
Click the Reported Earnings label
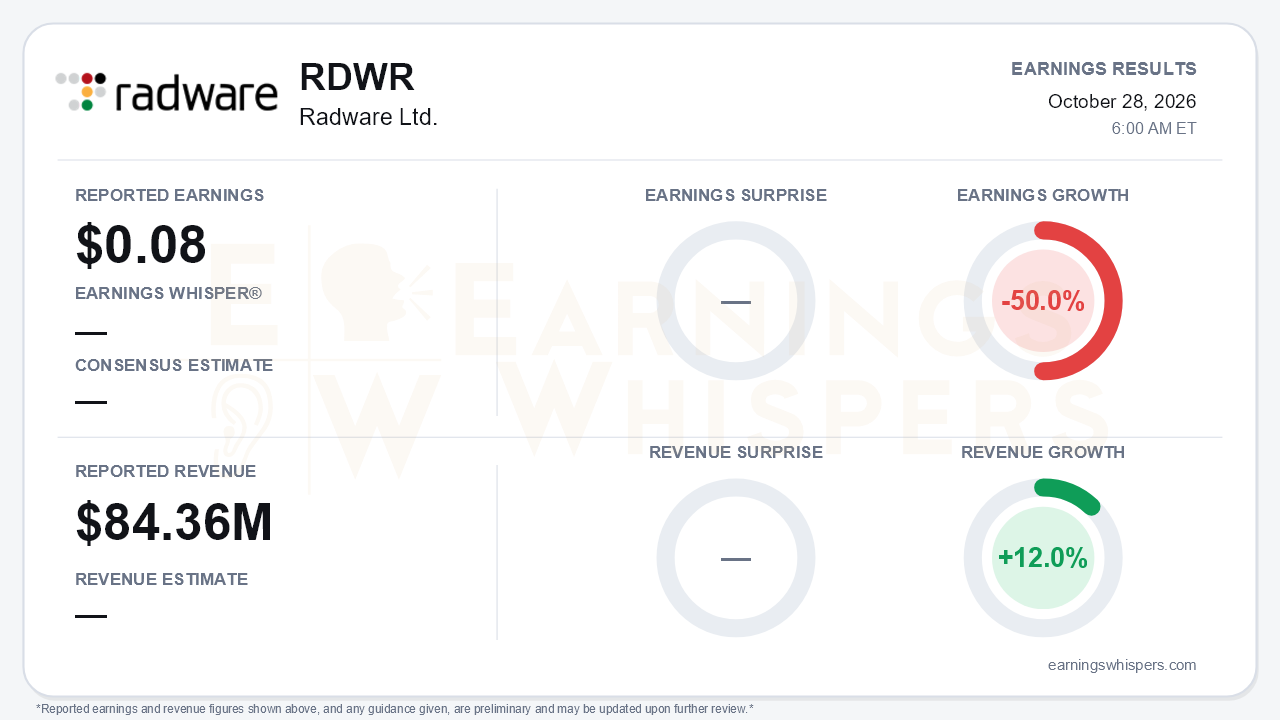point(170,196)
